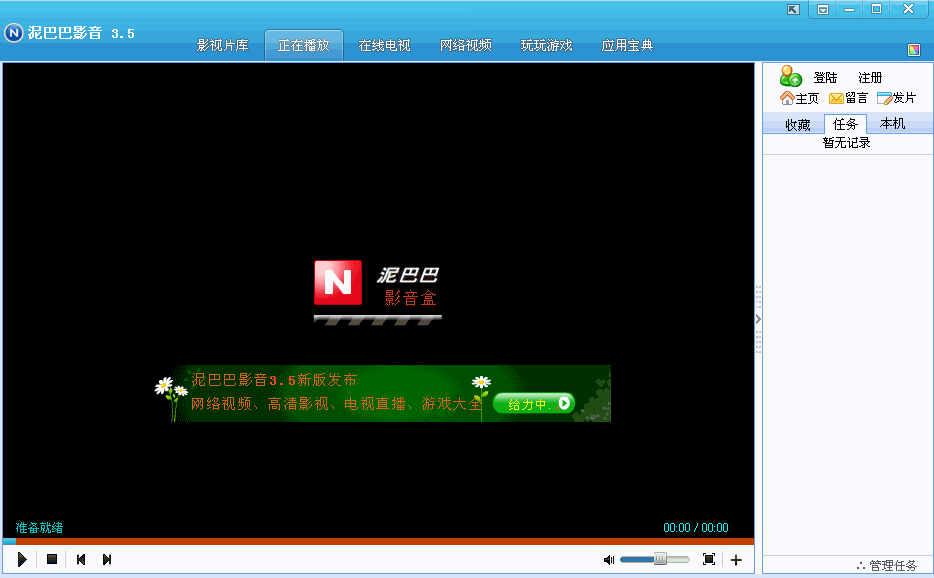Open the 网络视频 tab
The width and height of the screenshot is (934, 578).
click(466, 45)
